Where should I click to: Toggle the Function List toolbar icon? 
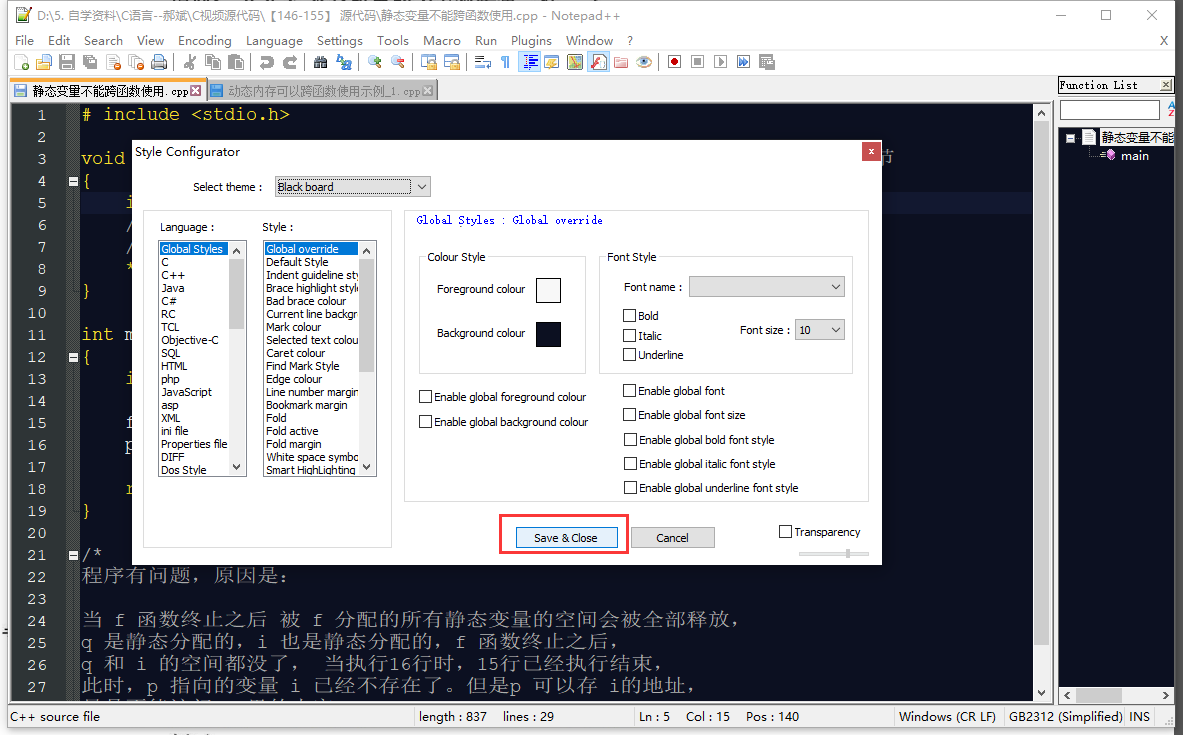[x=598, y=63]
